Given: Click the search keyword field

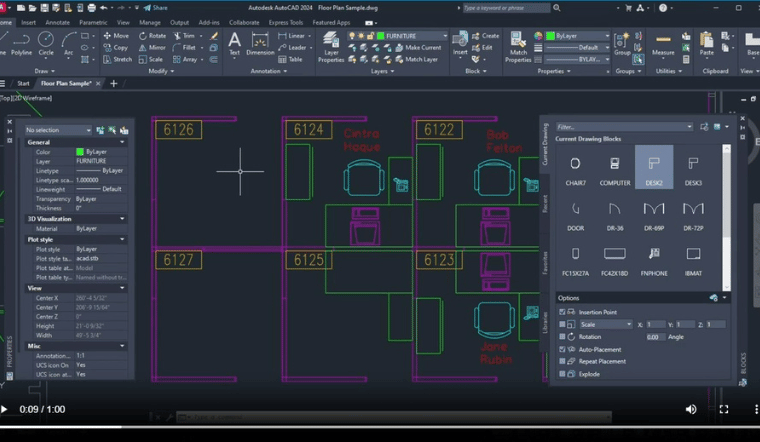Looking at the screenshot, I should pos(506,8).
